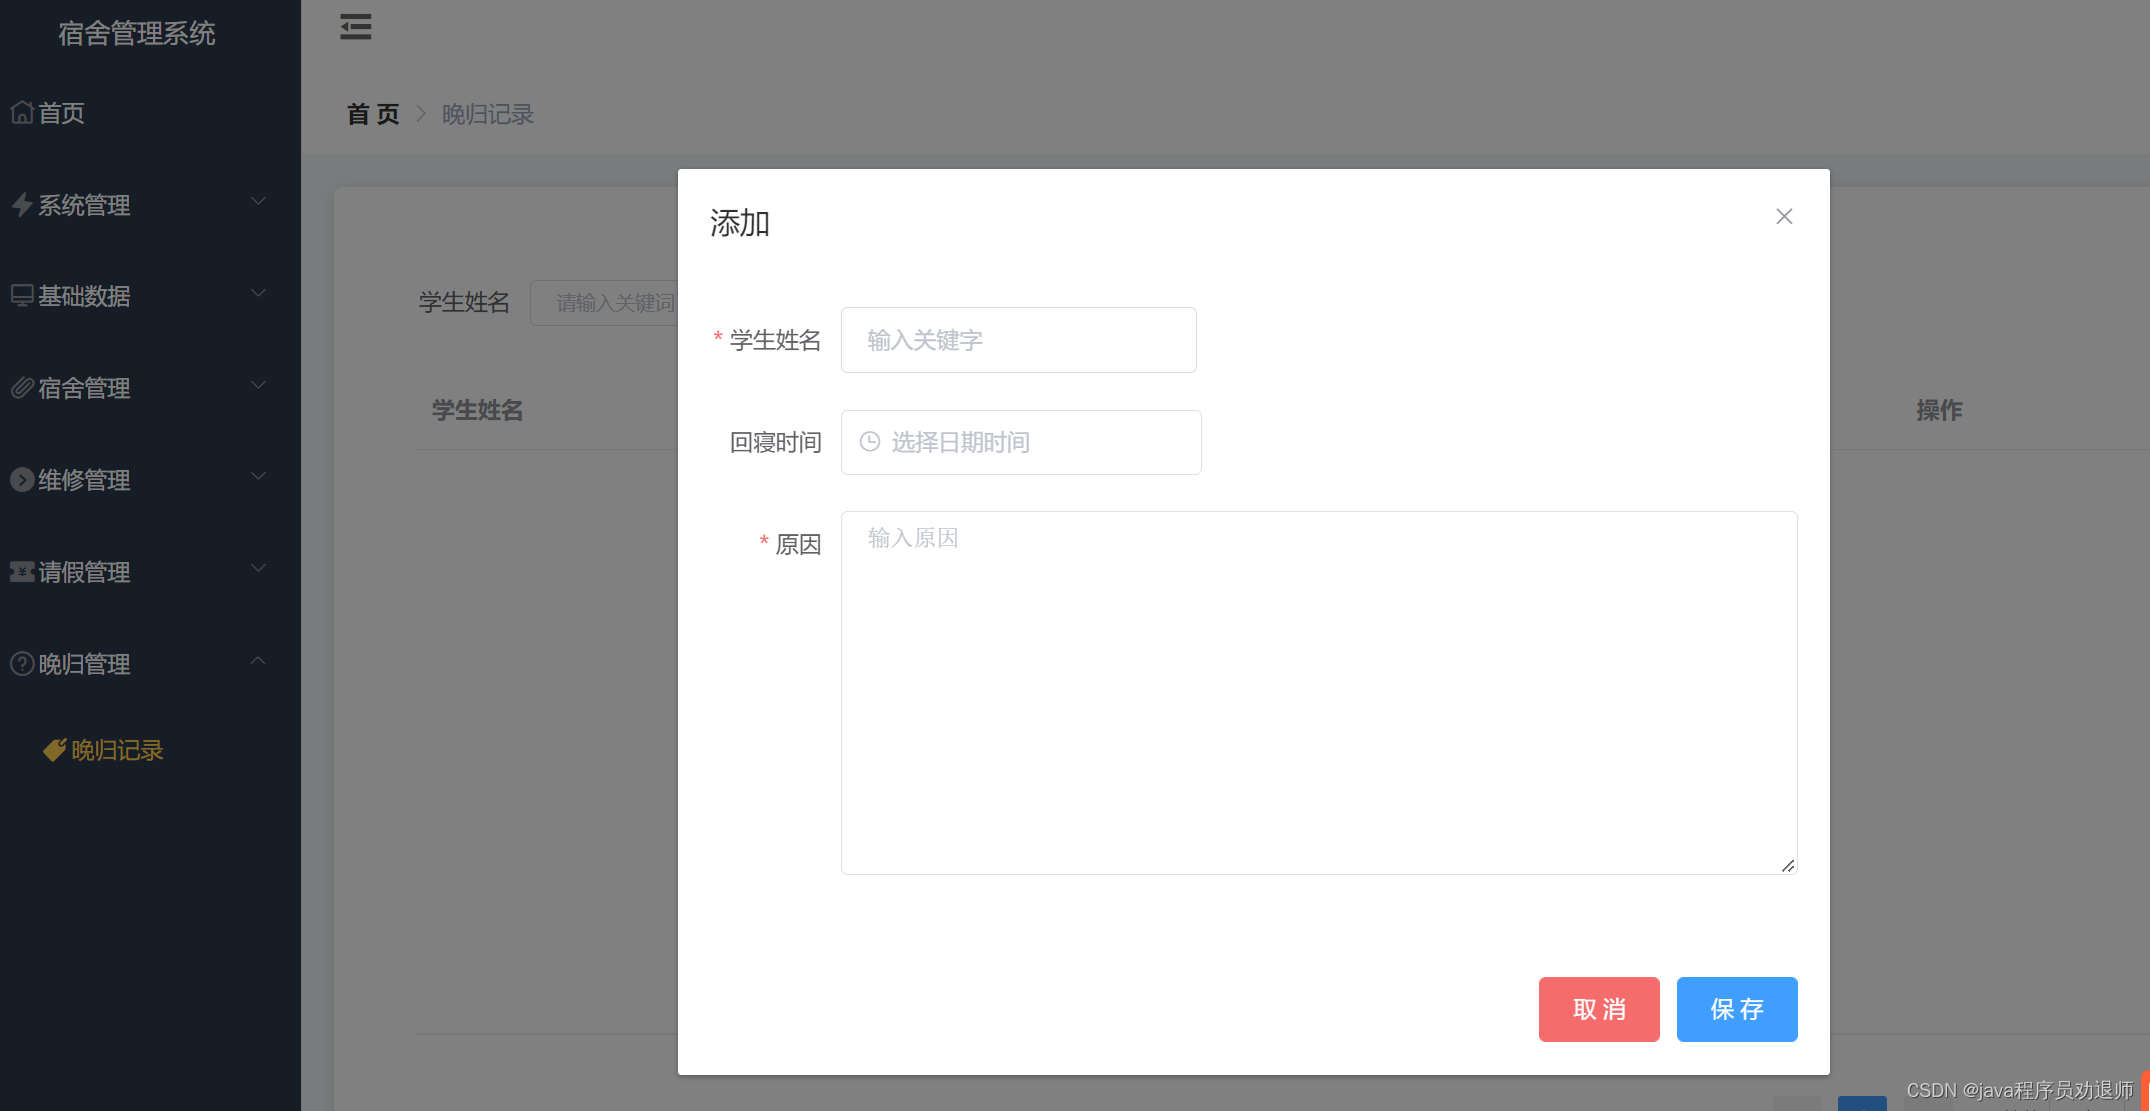Select 晚归记录 in the breadcrumb trail

pyautogui.click(x=487, y=114)
